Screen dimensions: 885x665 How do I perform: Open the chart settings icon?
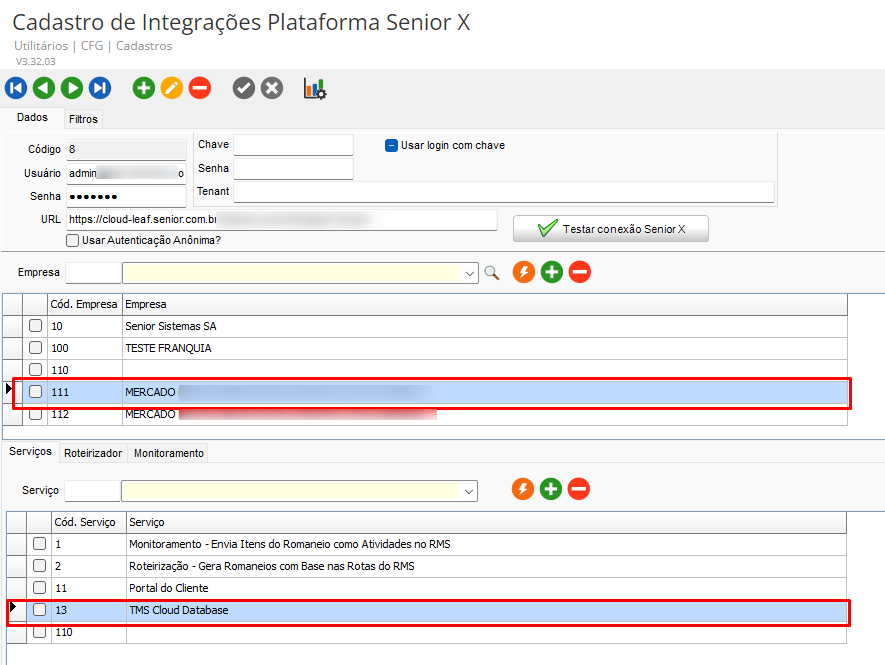pos(315,88)
